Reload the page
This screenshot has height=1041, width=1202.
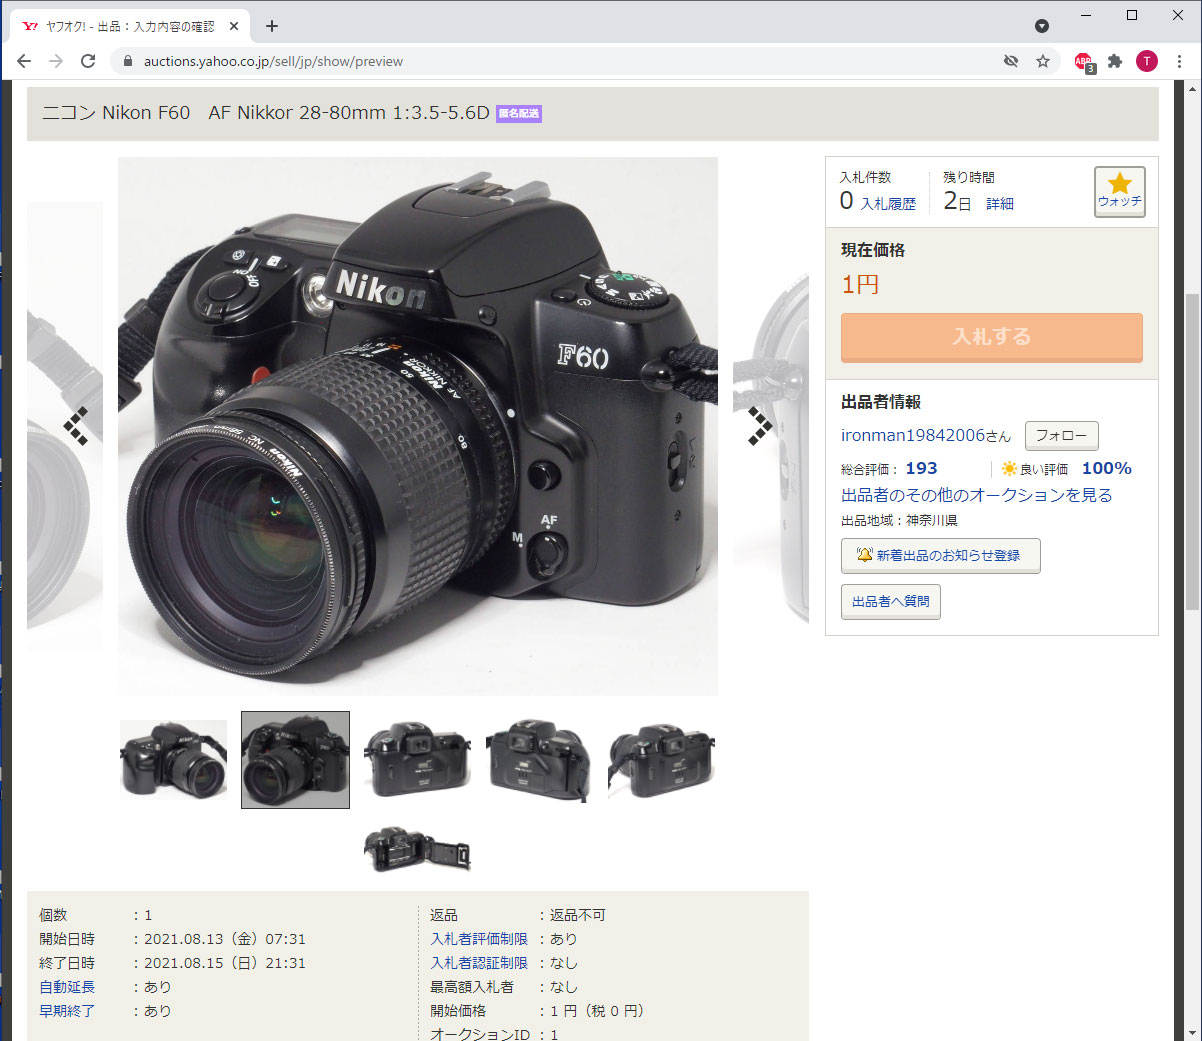coord(88,61)
